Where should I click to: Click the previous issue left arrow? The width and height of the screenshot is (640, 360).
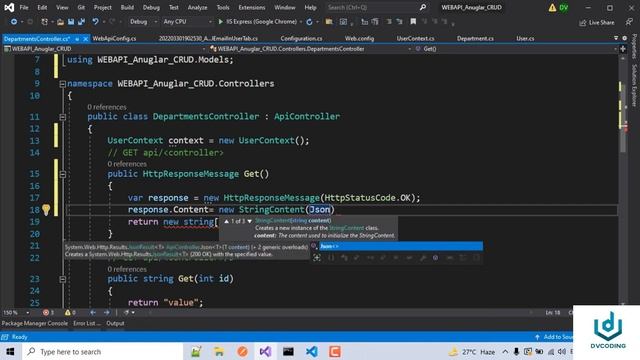tap(93, 313)
